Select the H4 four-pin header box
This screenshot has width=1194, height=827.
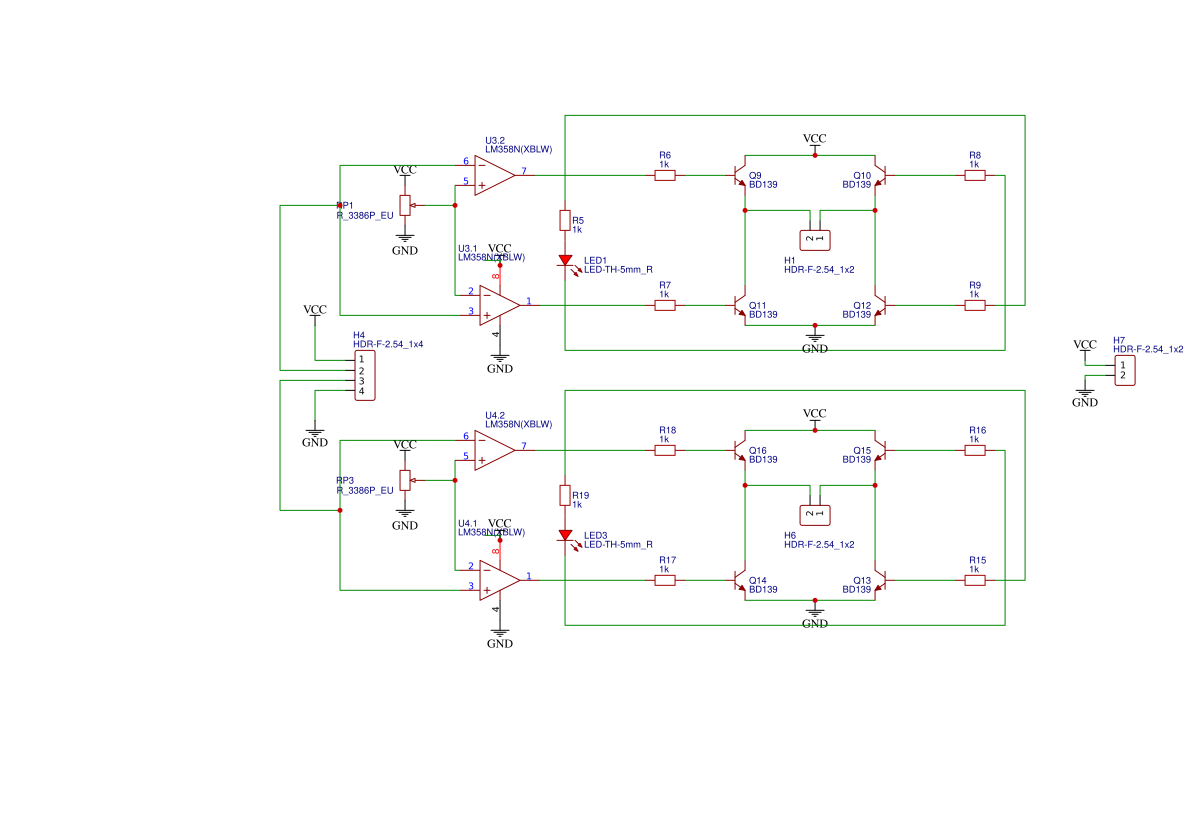point(365,375)
